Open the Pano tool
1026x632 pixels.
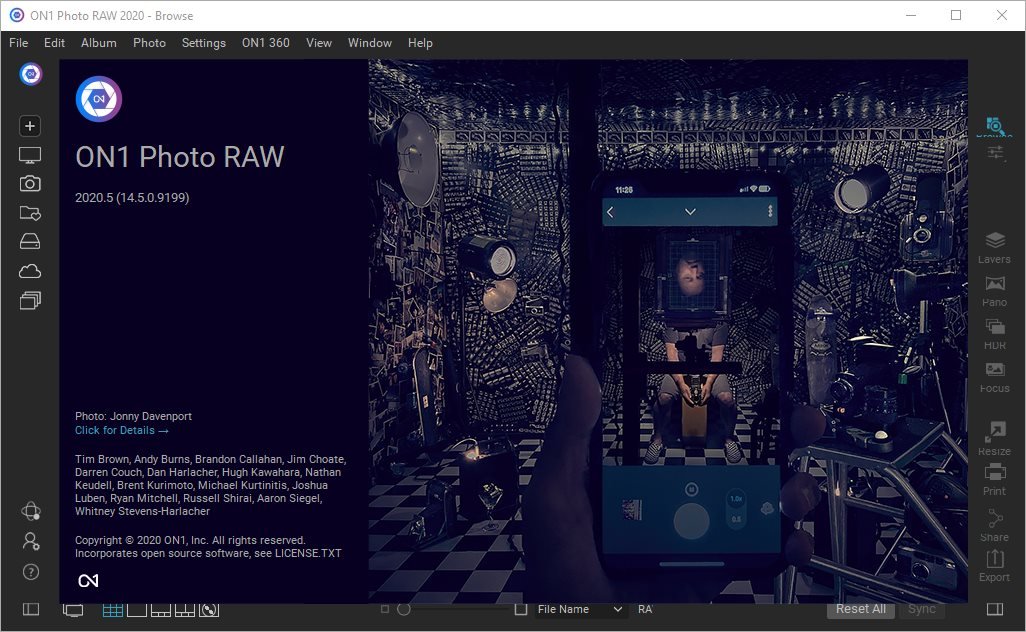pyautogui.click(x=995, y=291)
